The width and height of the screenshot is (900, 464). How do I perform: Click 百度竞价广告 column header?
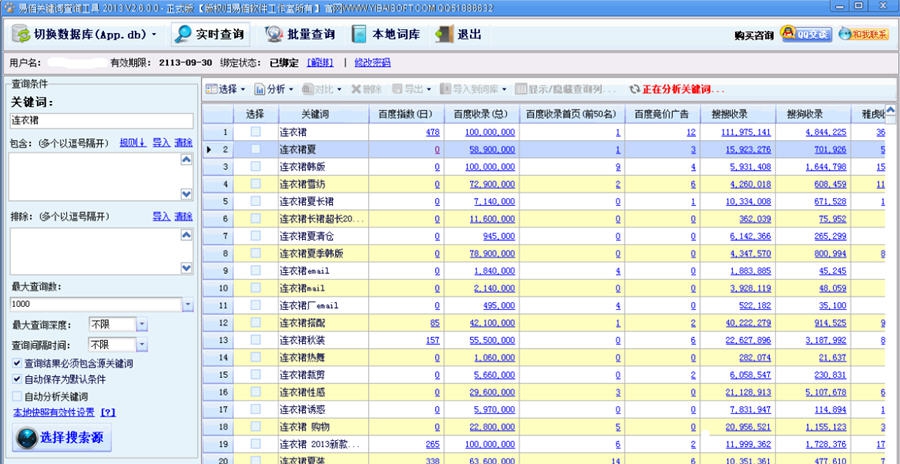point(662,114)
